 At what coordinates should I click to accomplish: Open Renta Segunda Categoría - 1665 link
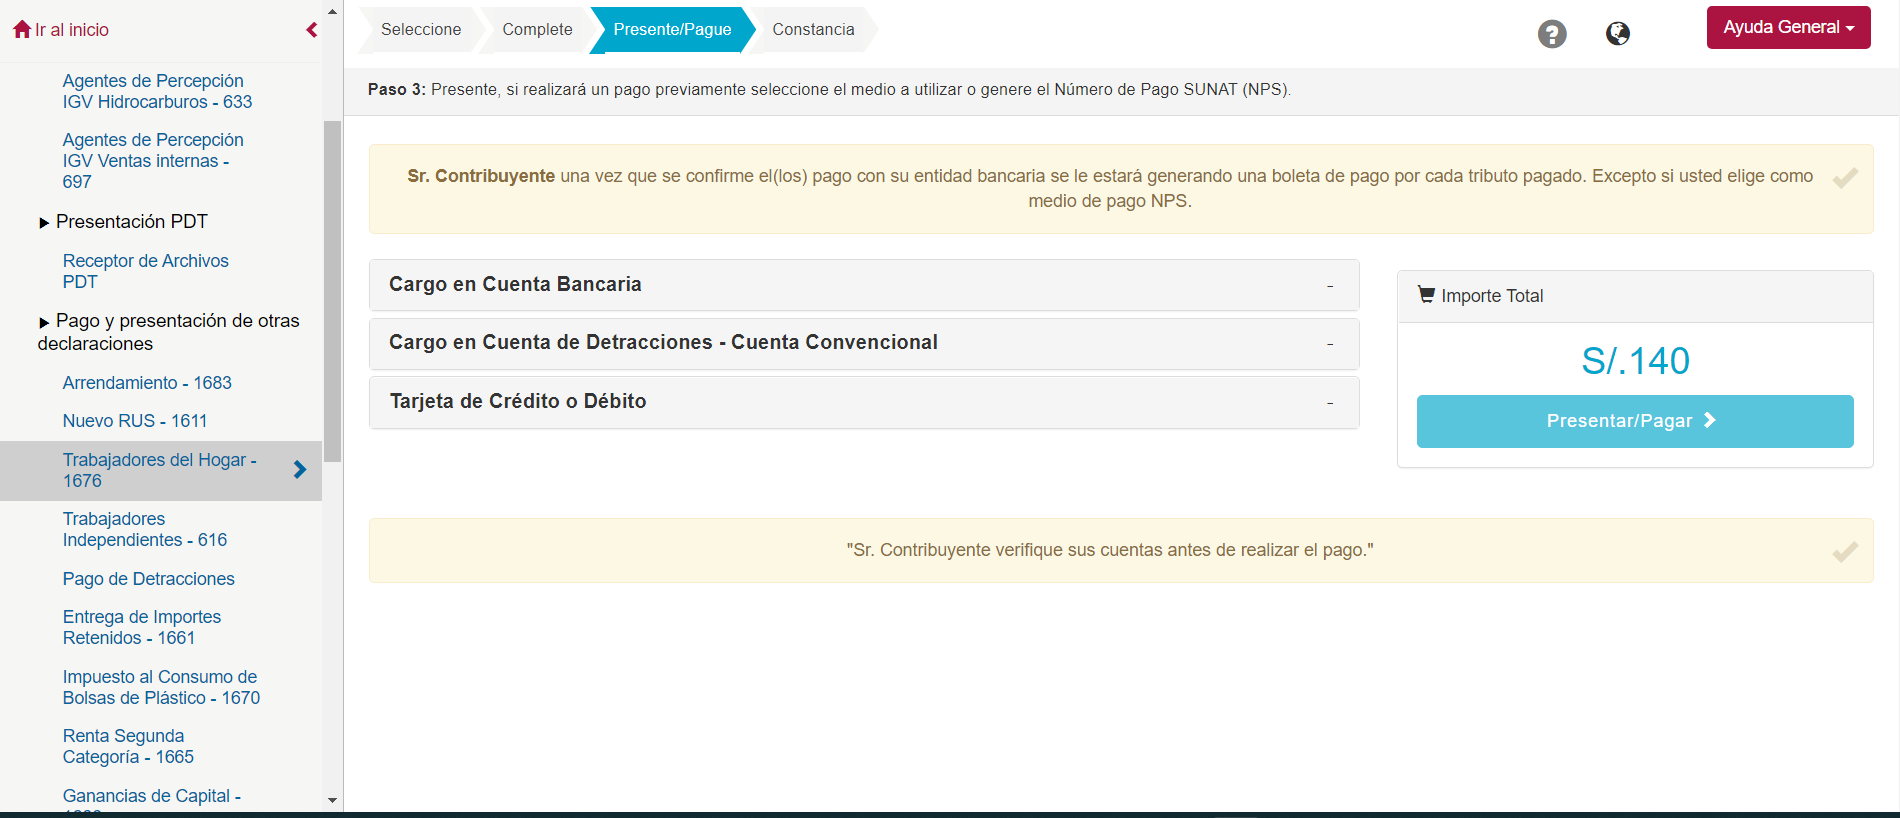coord(128,747)
